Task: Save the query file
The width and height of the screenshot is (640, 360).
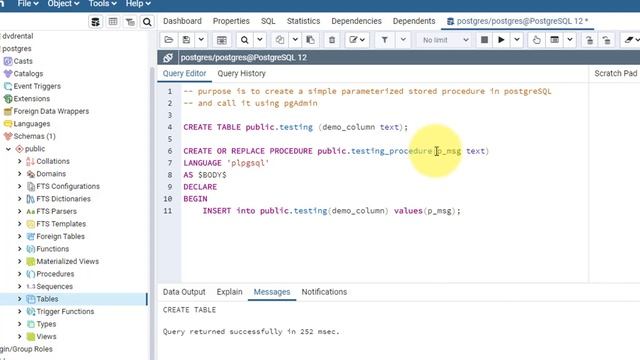Action: click(x=187, y=40)
